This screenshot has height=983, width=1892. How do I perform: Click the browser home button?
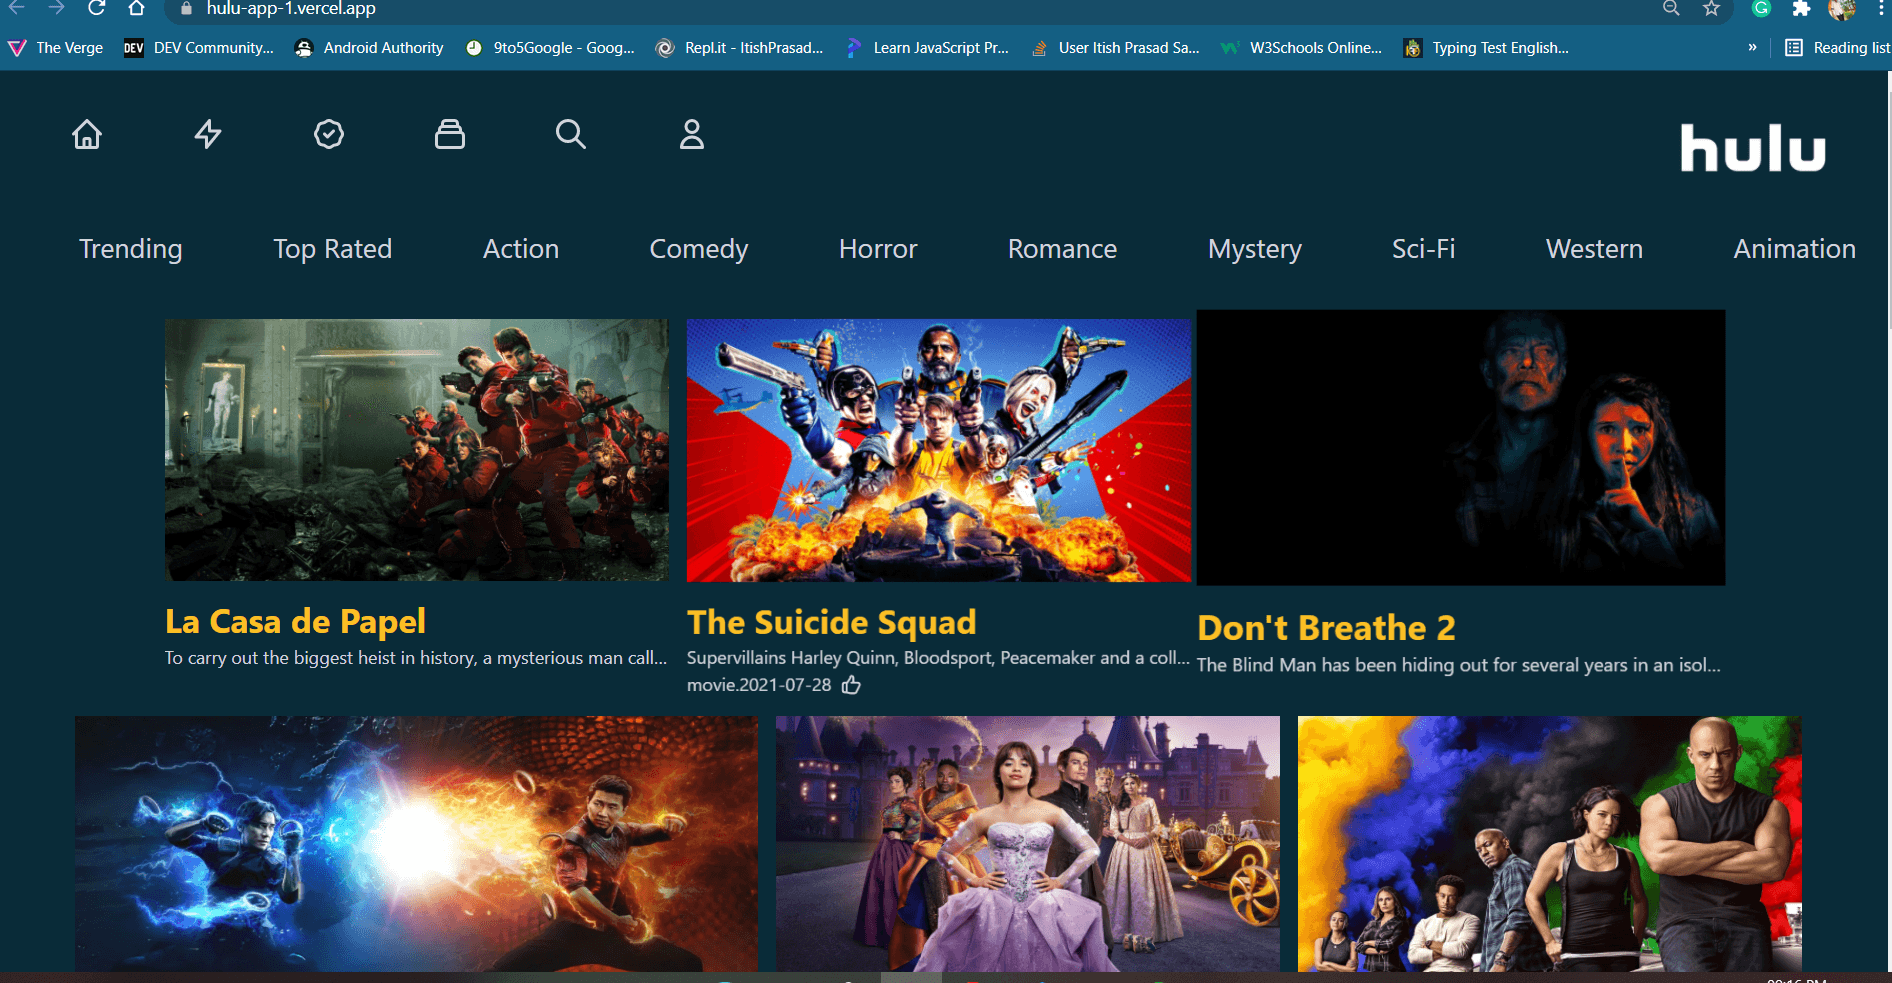pos(137,8)
